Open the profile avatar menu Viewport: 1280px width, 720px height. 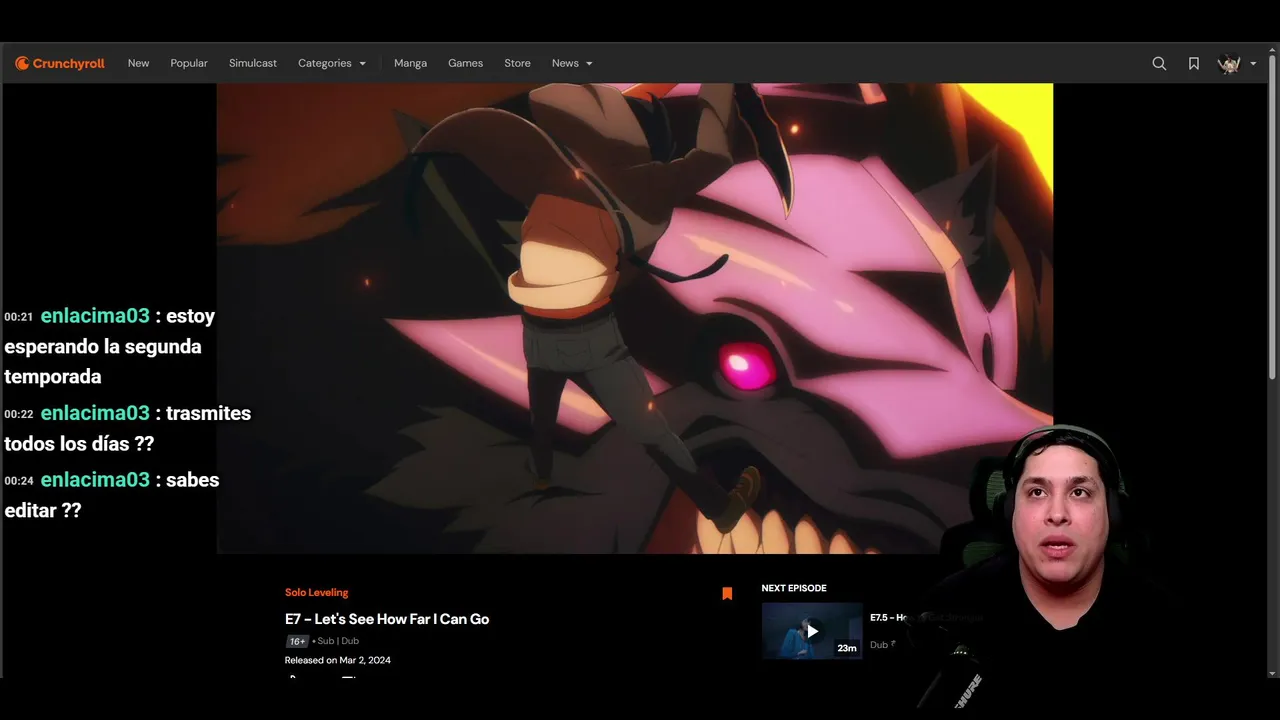coord(1229,63)
